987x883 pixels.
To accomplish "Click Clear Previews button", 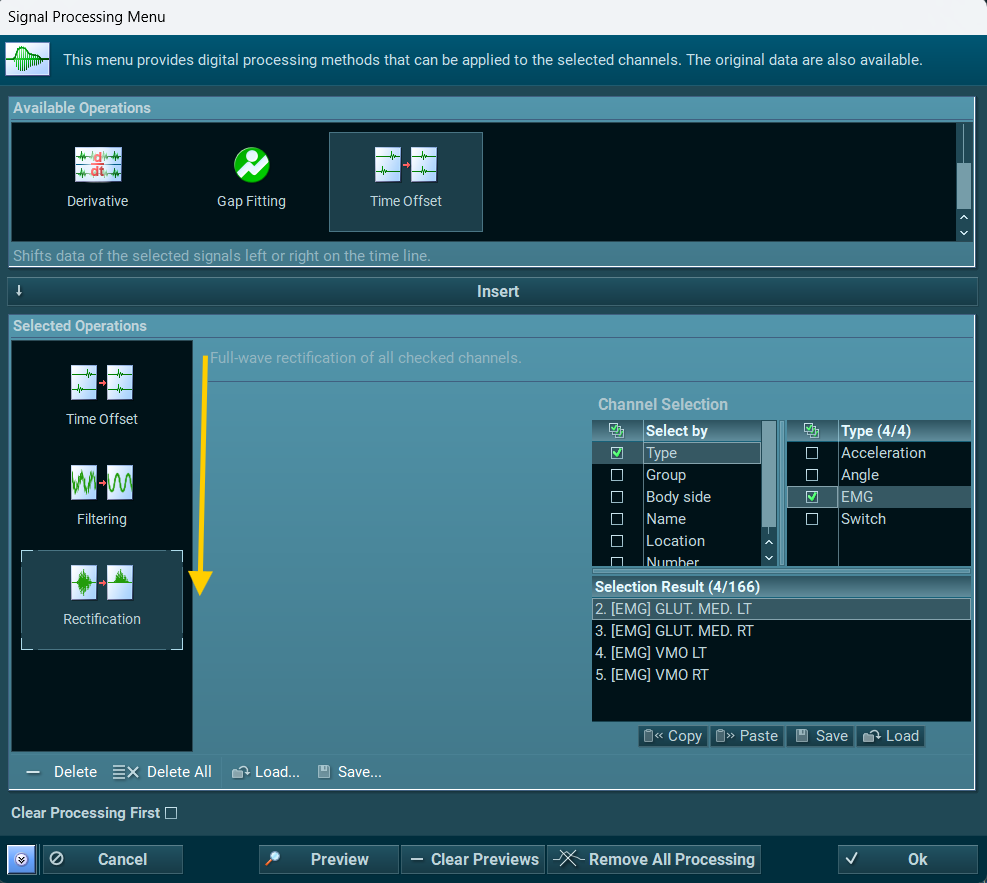I will (473, 859).
